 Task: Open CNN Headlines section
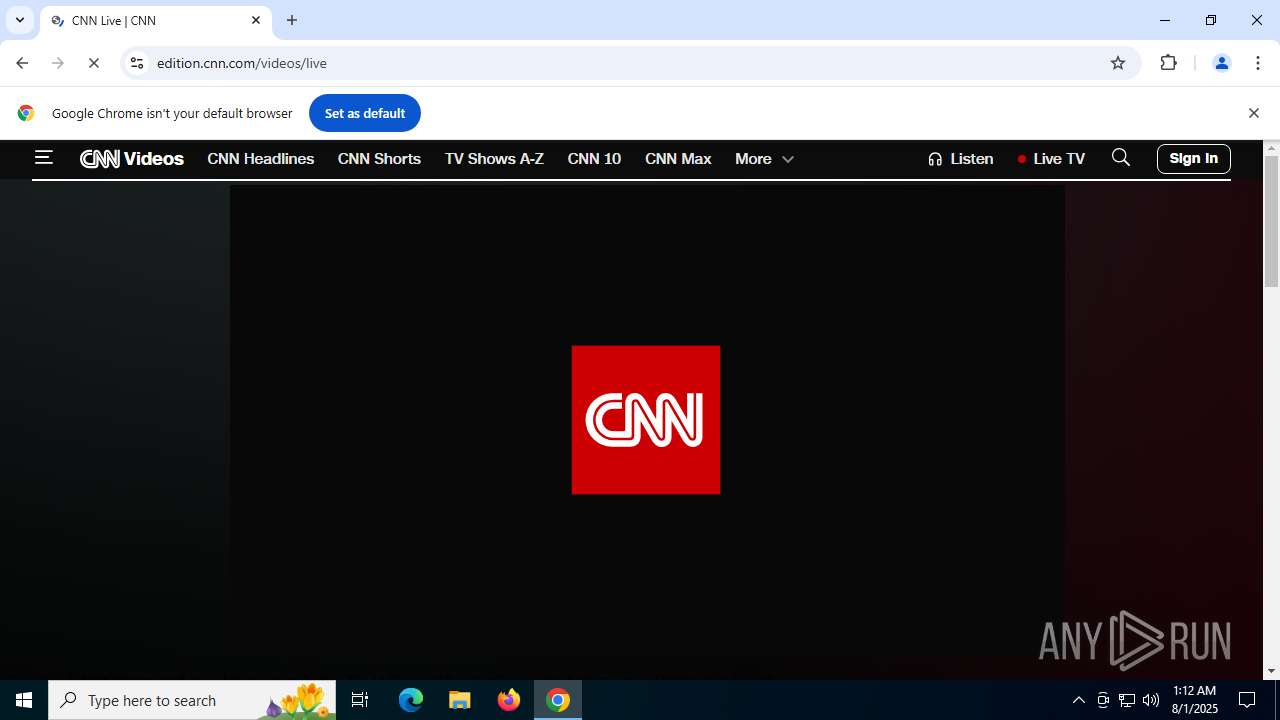coord(261,159)
